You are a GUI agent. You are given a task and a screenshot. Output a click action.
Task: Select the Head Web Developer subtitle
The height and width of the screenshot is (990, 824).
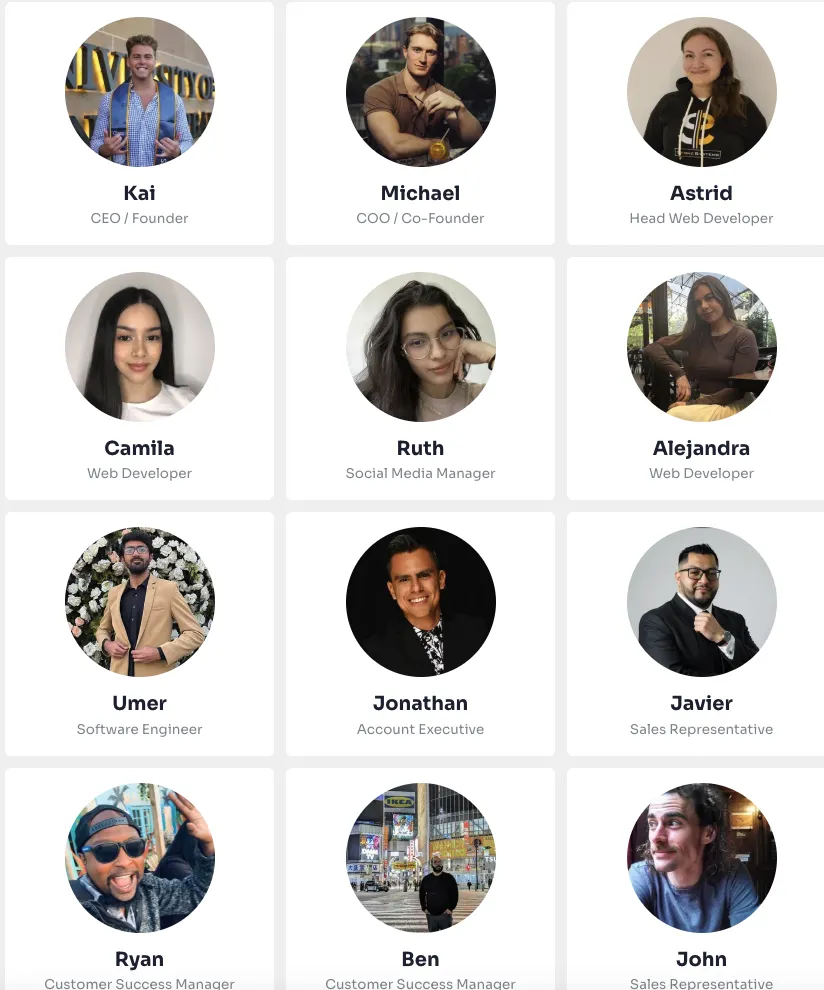pyautogui.click(x=702, y=218)
